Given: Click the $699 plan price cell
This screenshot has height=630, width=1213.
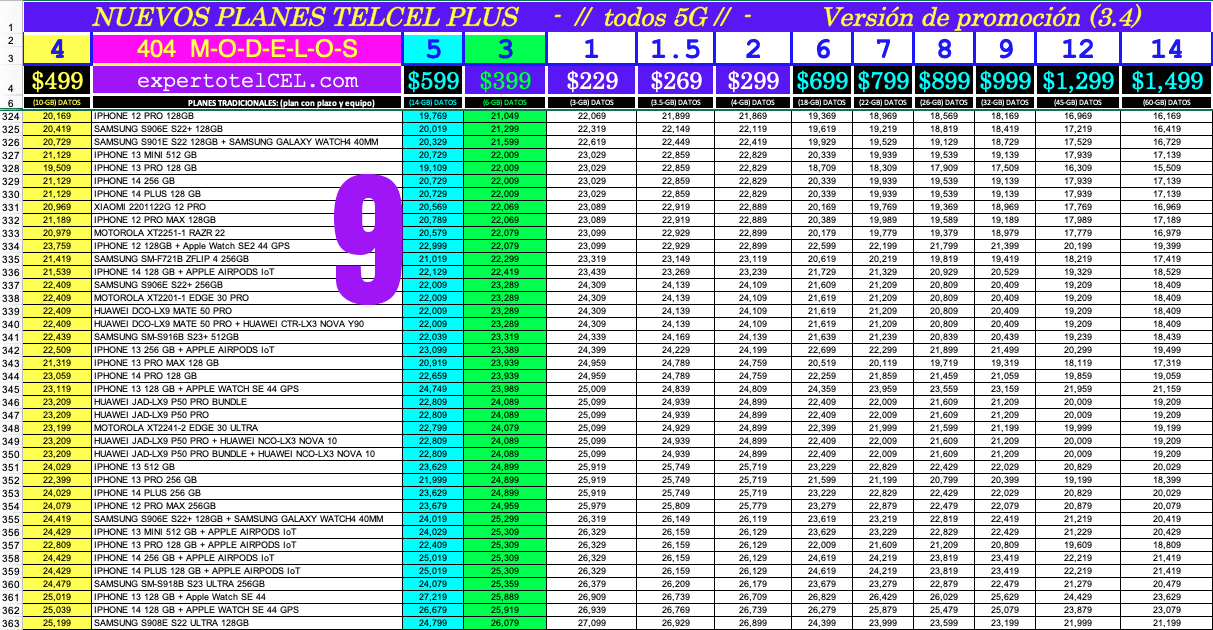Looking at the screenshot, I should pyautogui.click(x=822, y=81).
